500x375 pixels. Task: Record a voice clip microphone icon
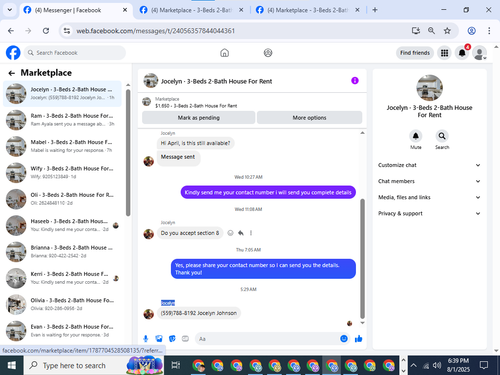click(146, 339)
